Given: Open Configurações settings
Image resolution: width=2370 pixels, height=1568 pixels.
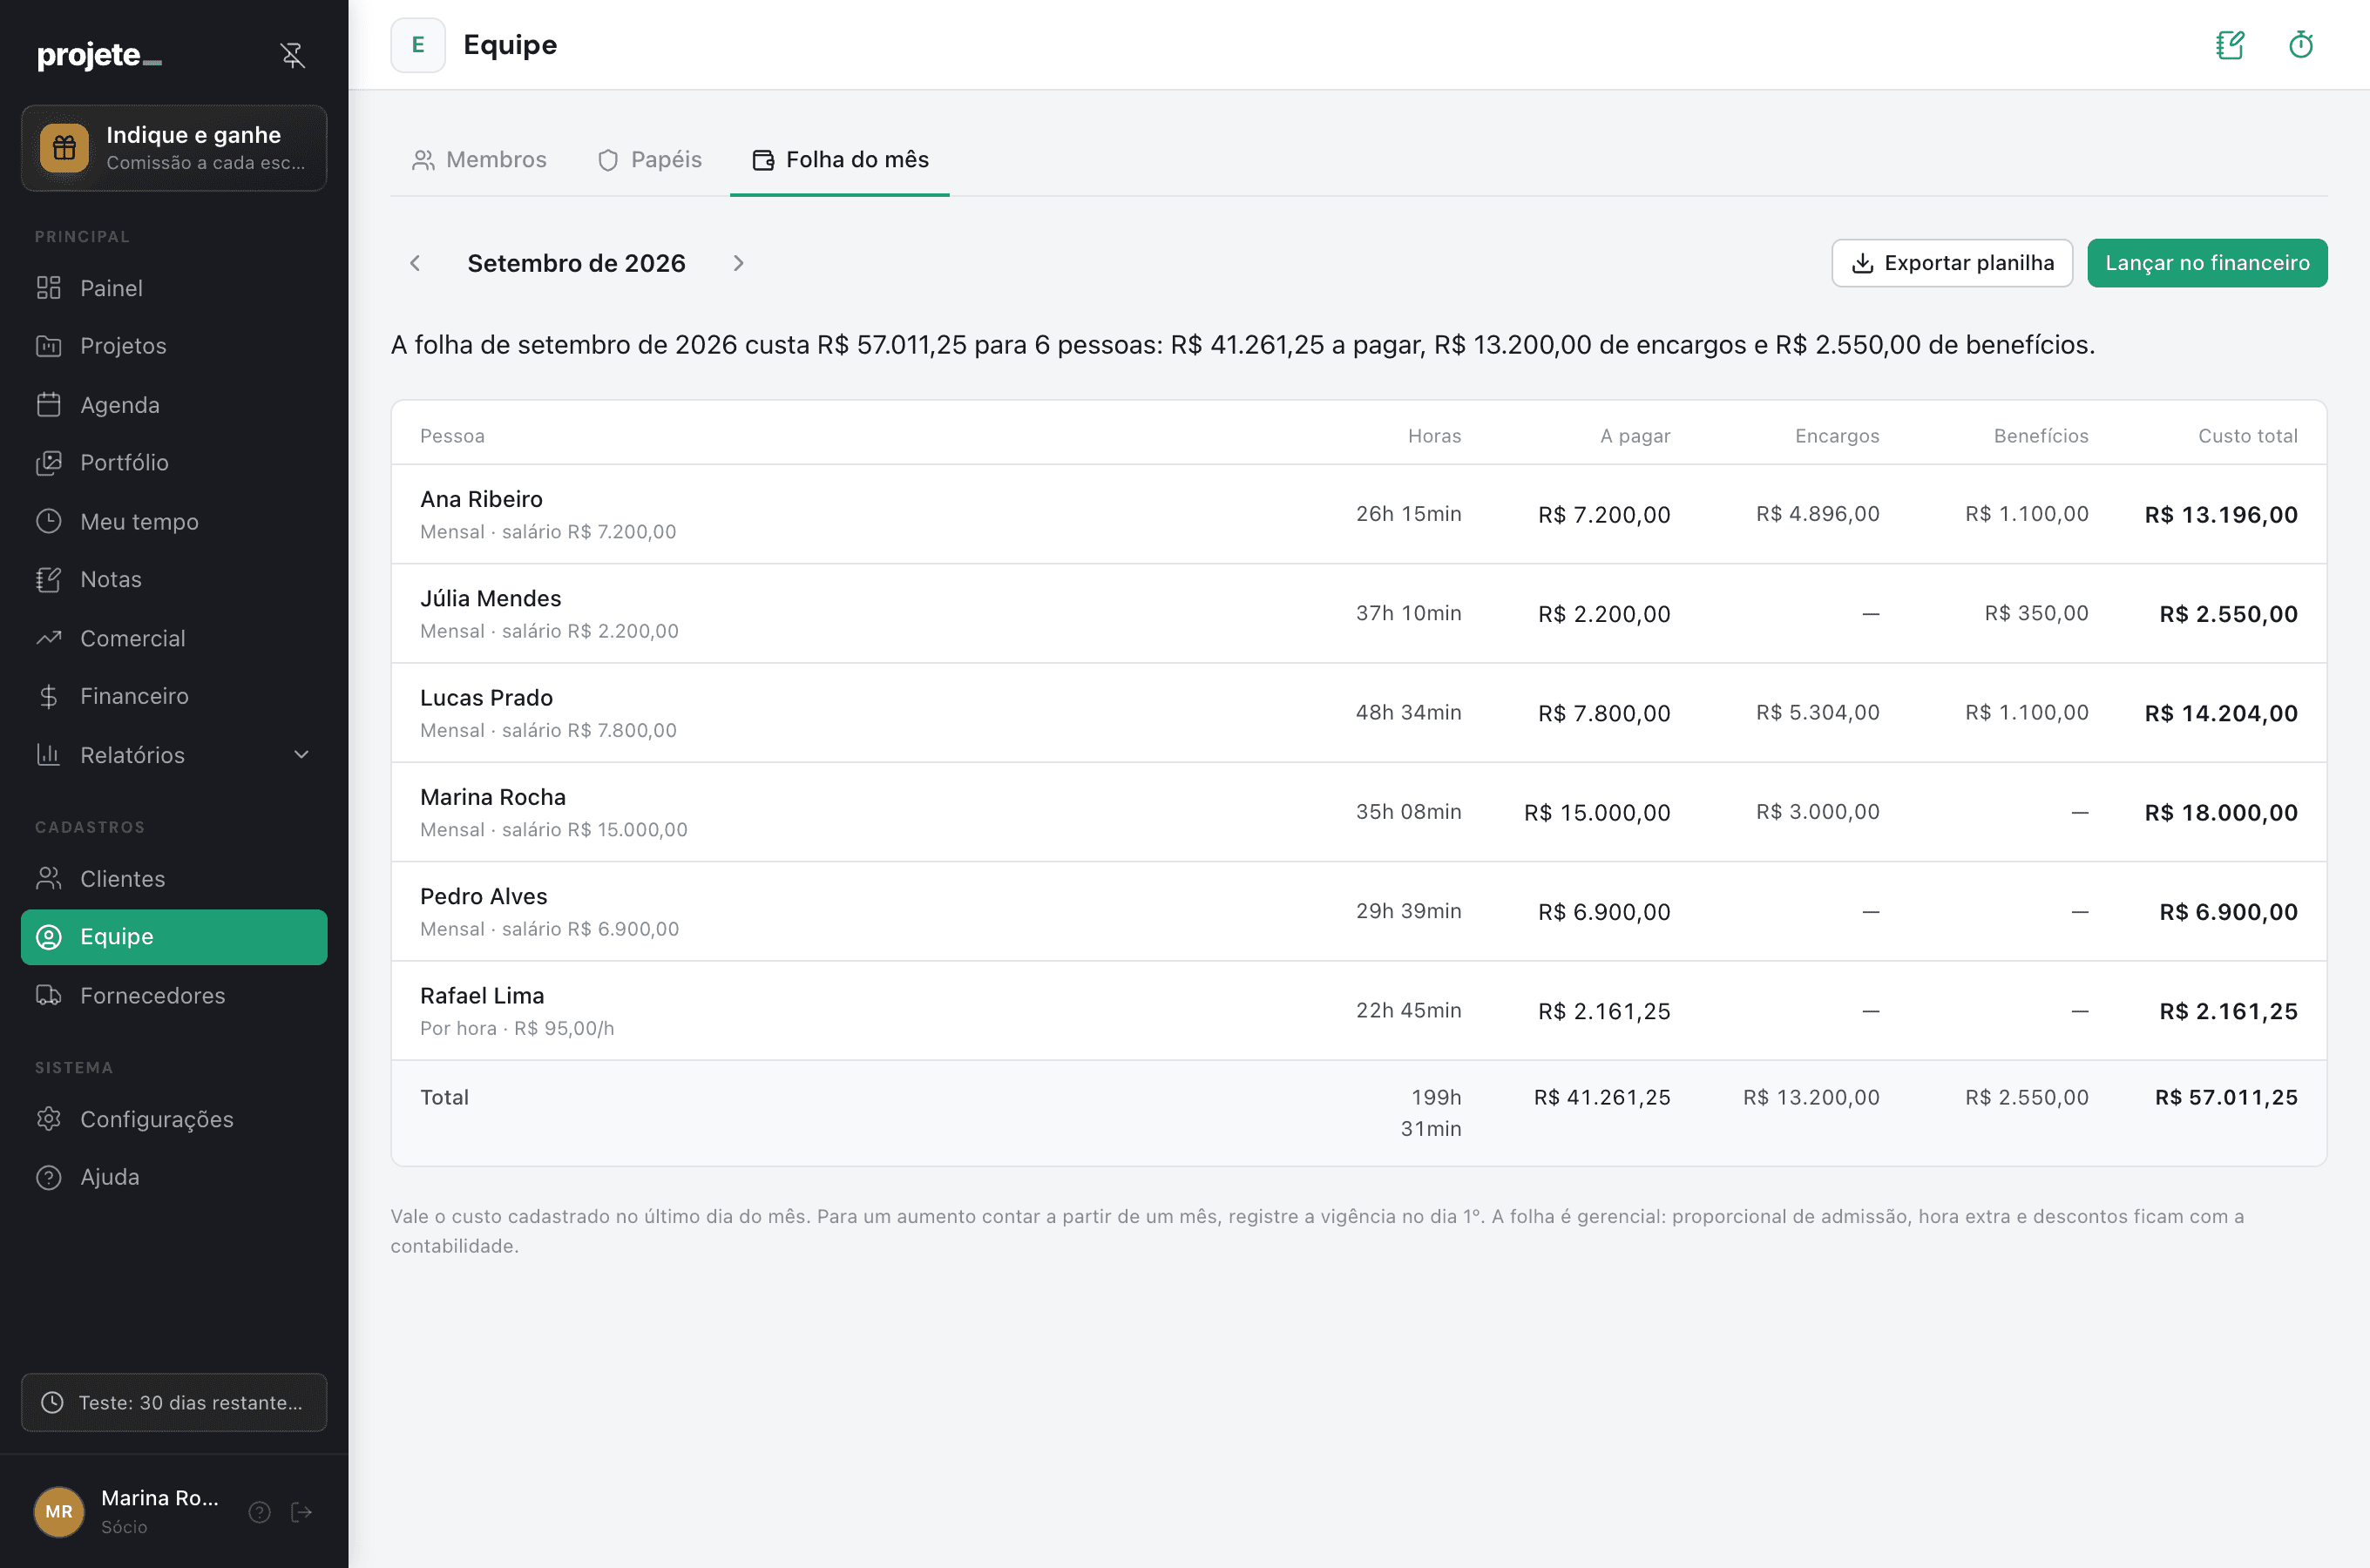Looking at the screenshot, I should coord(174,1119).
